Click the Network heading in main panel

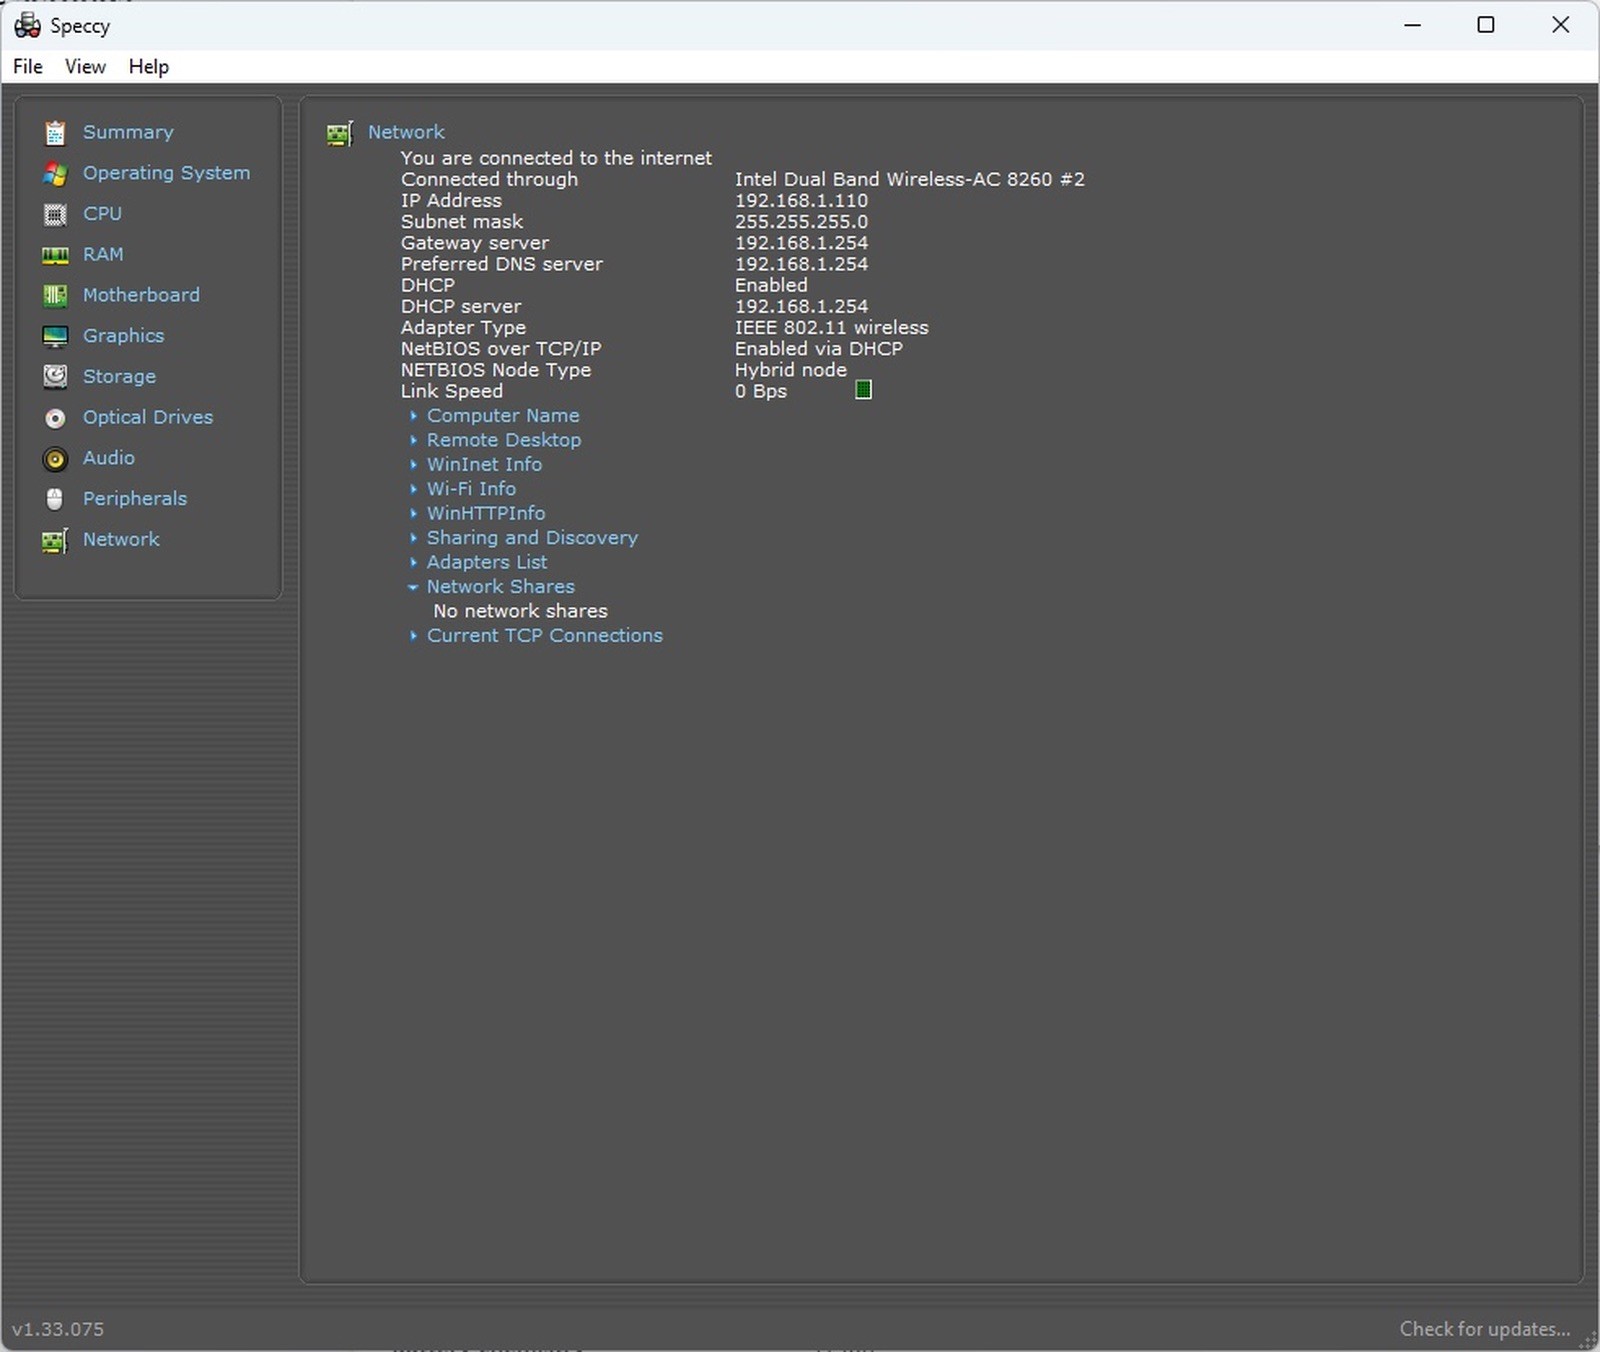[406, 132]
